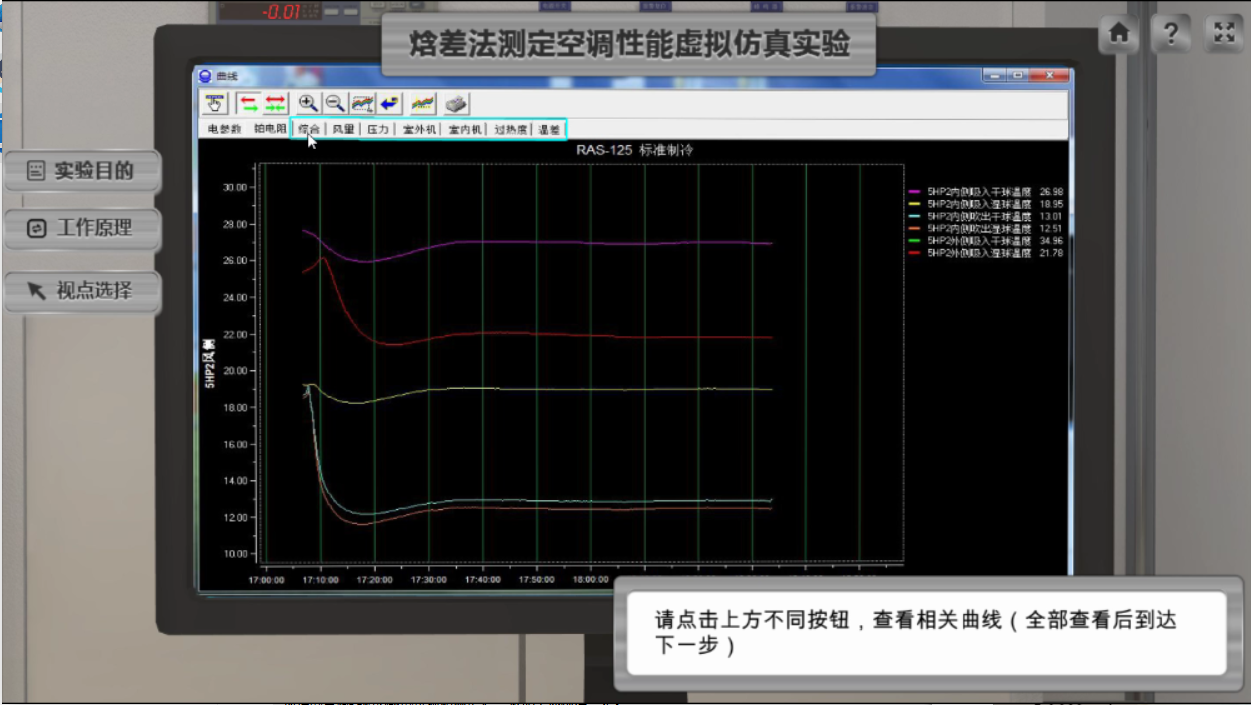Click the multicolor curve chart icon
This screenshot has width=1251, height=705.
[423, 103]
